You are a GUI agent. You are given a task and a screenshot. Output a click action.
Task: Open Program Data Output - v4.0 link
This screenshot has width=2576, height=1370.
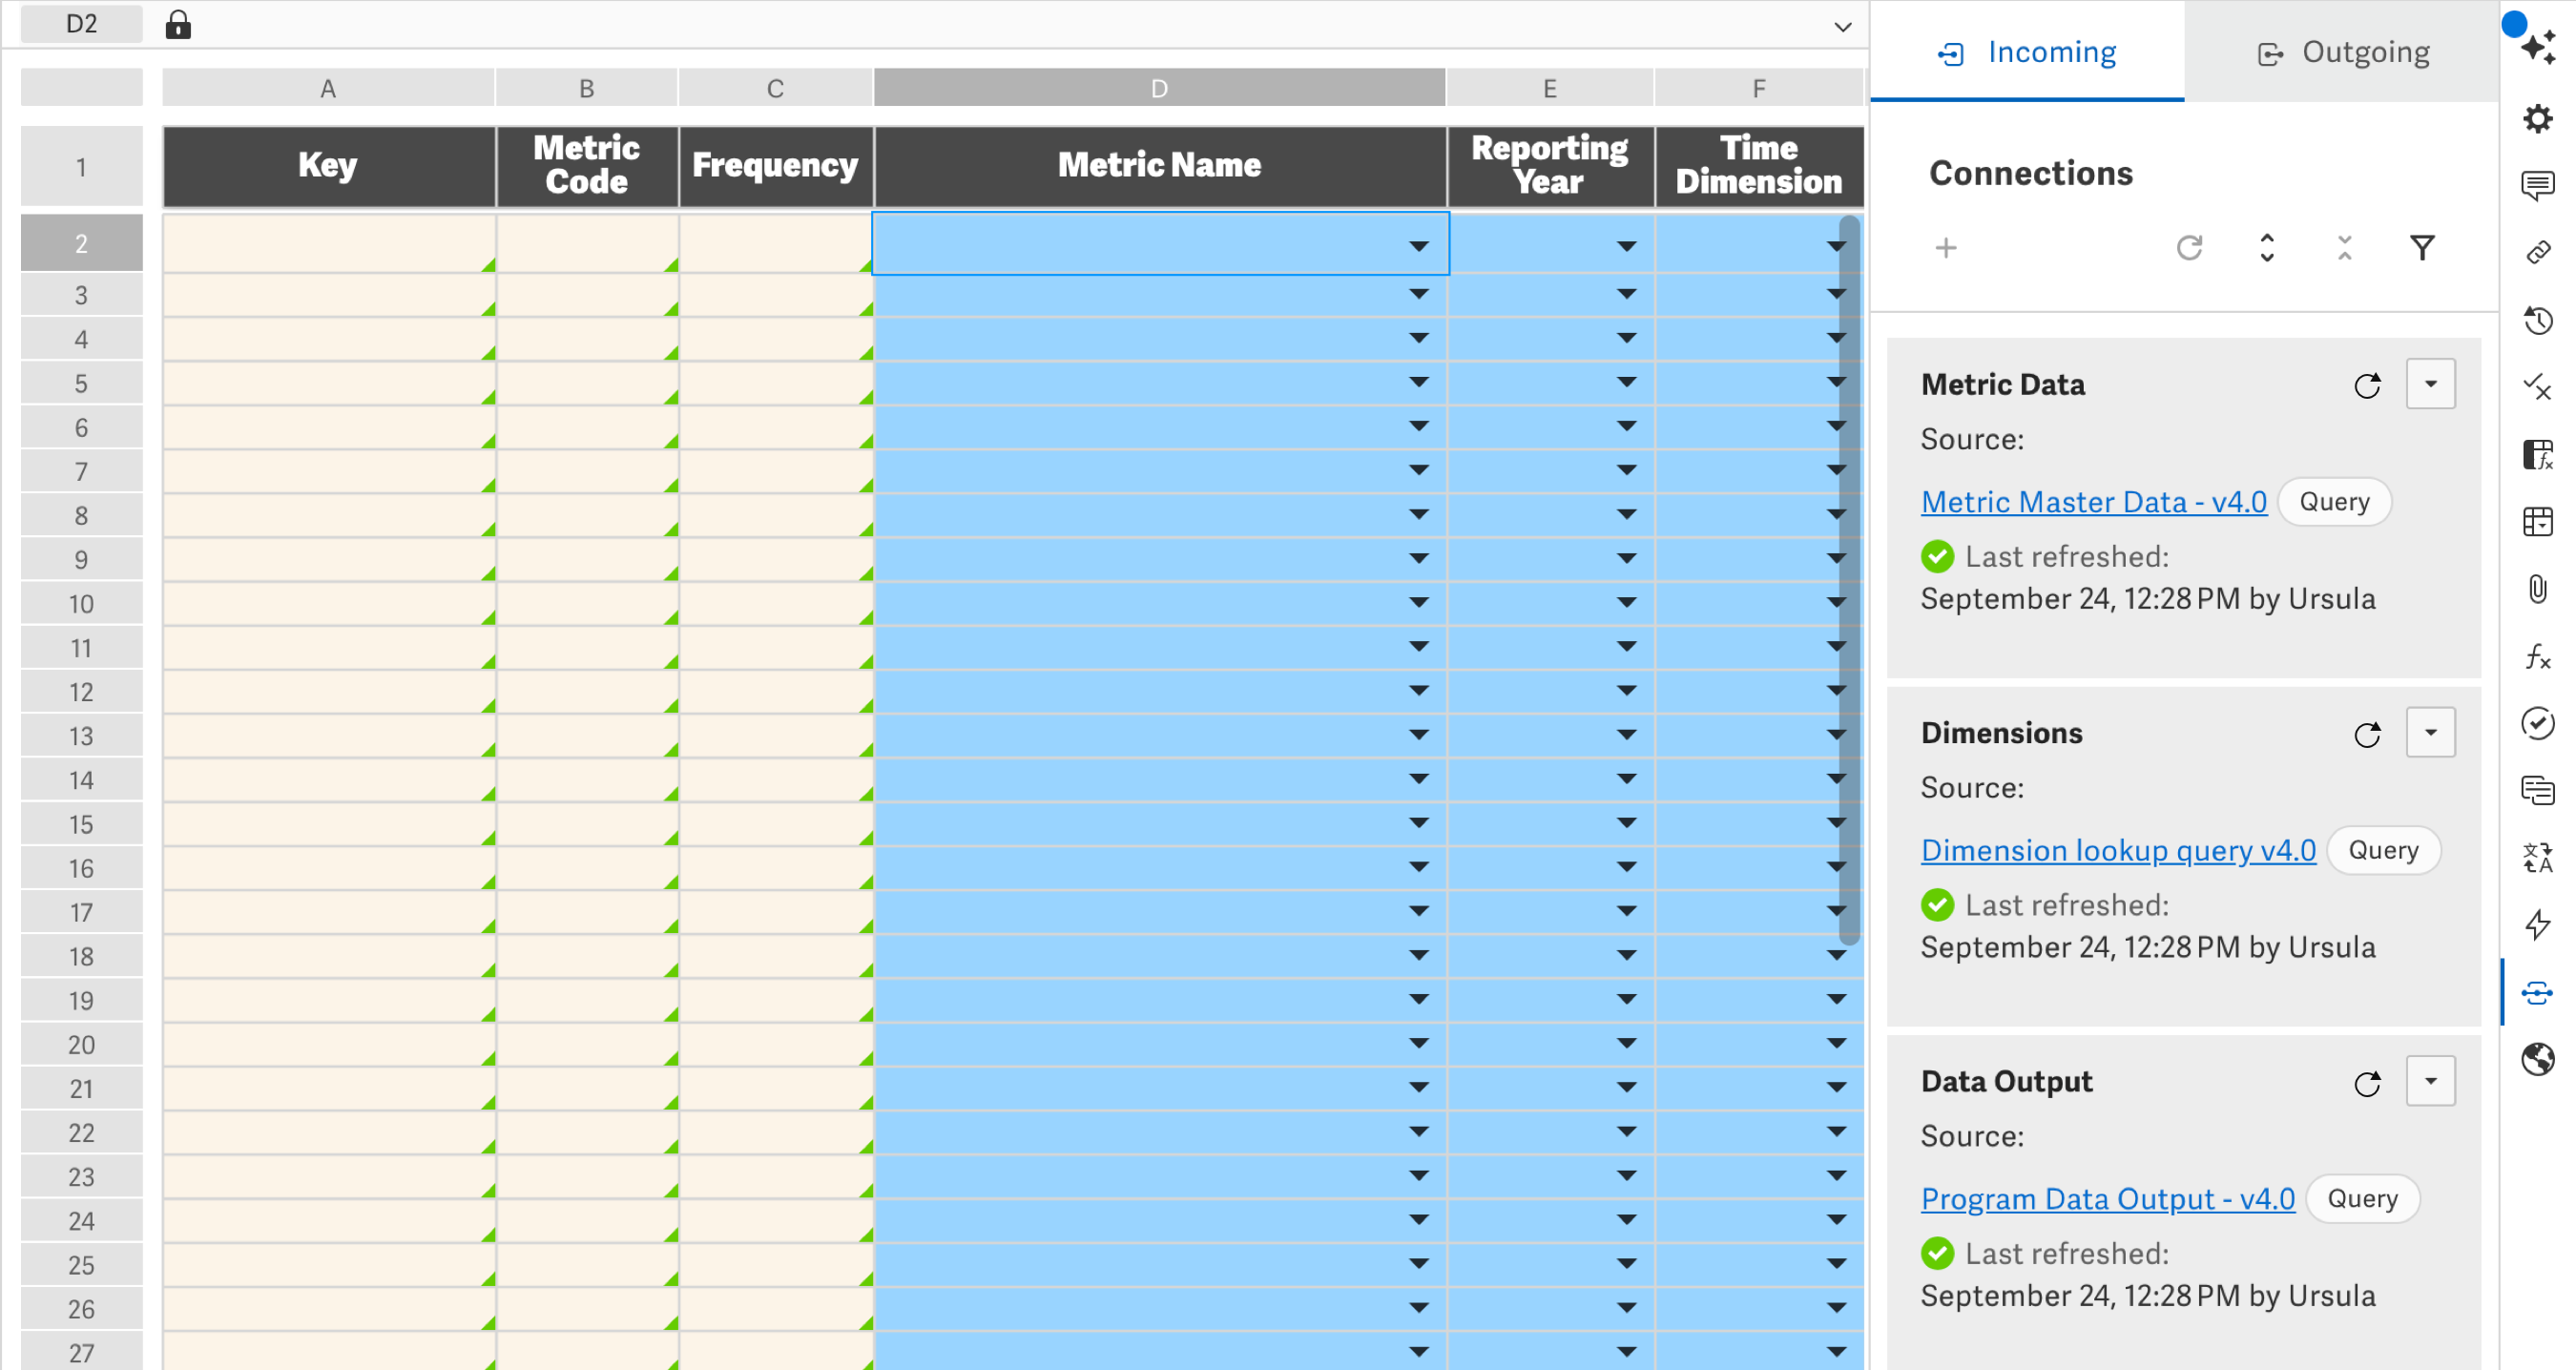coord(2108,1199)
